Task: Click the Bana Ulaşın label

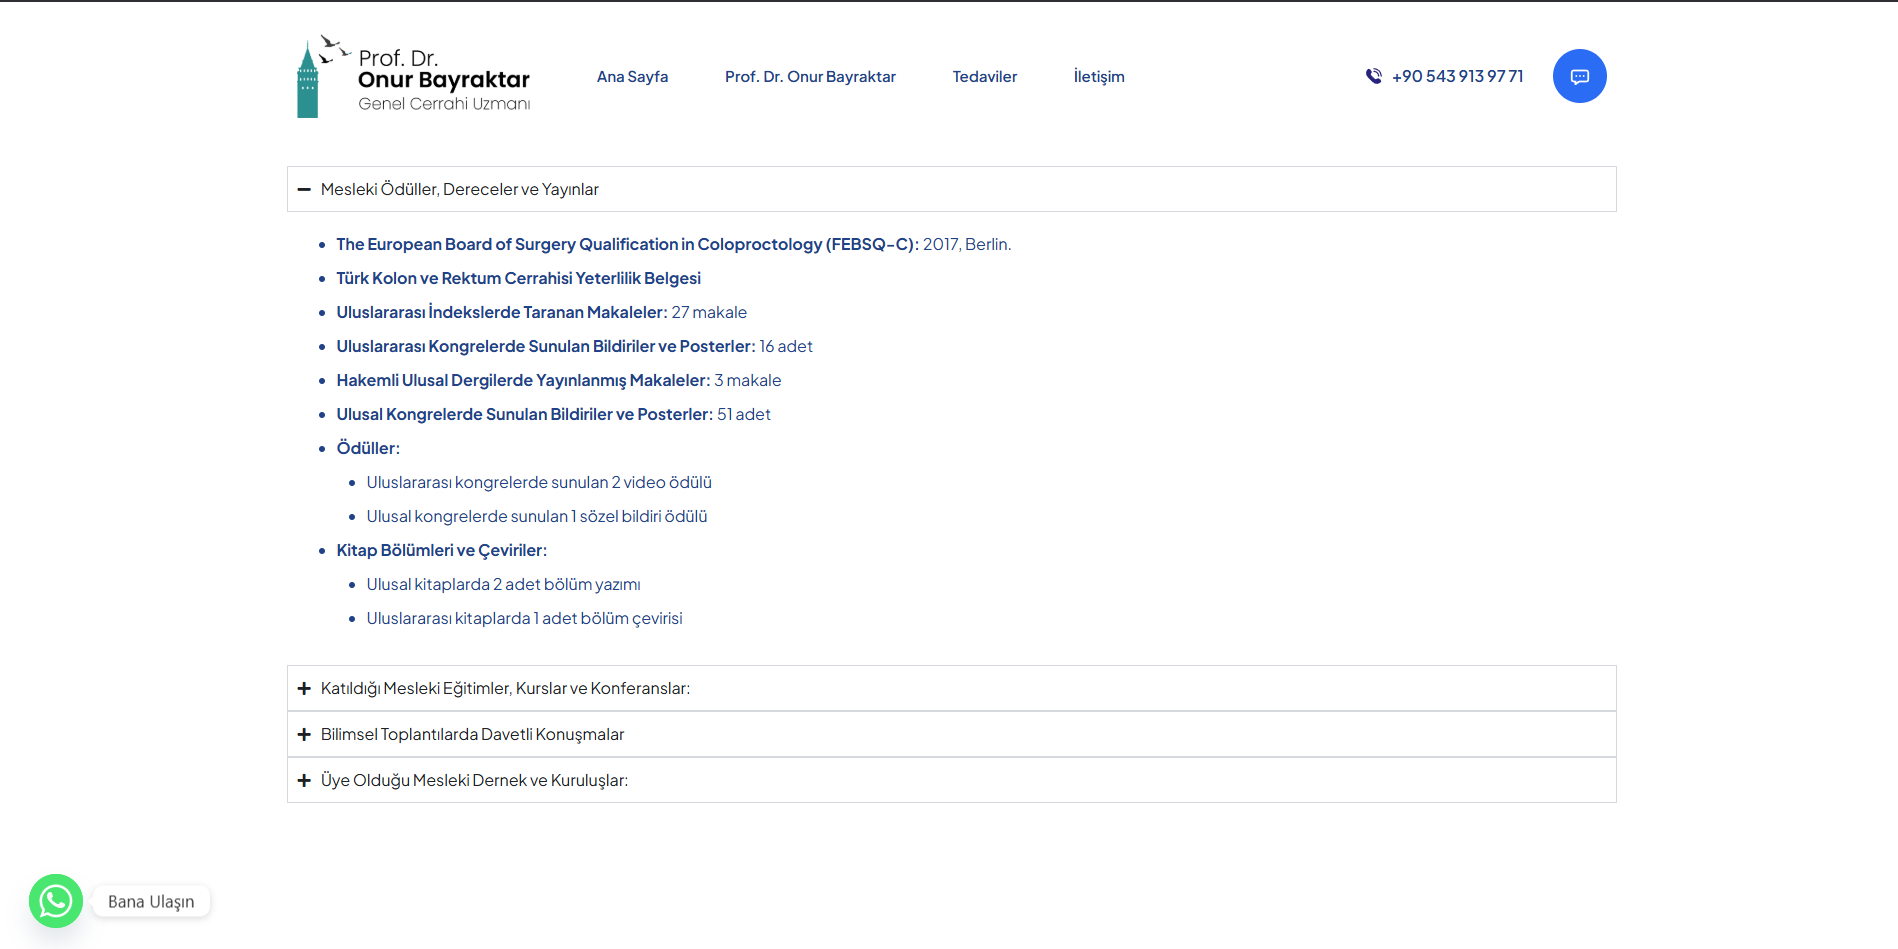Action: tap(151, 901)
